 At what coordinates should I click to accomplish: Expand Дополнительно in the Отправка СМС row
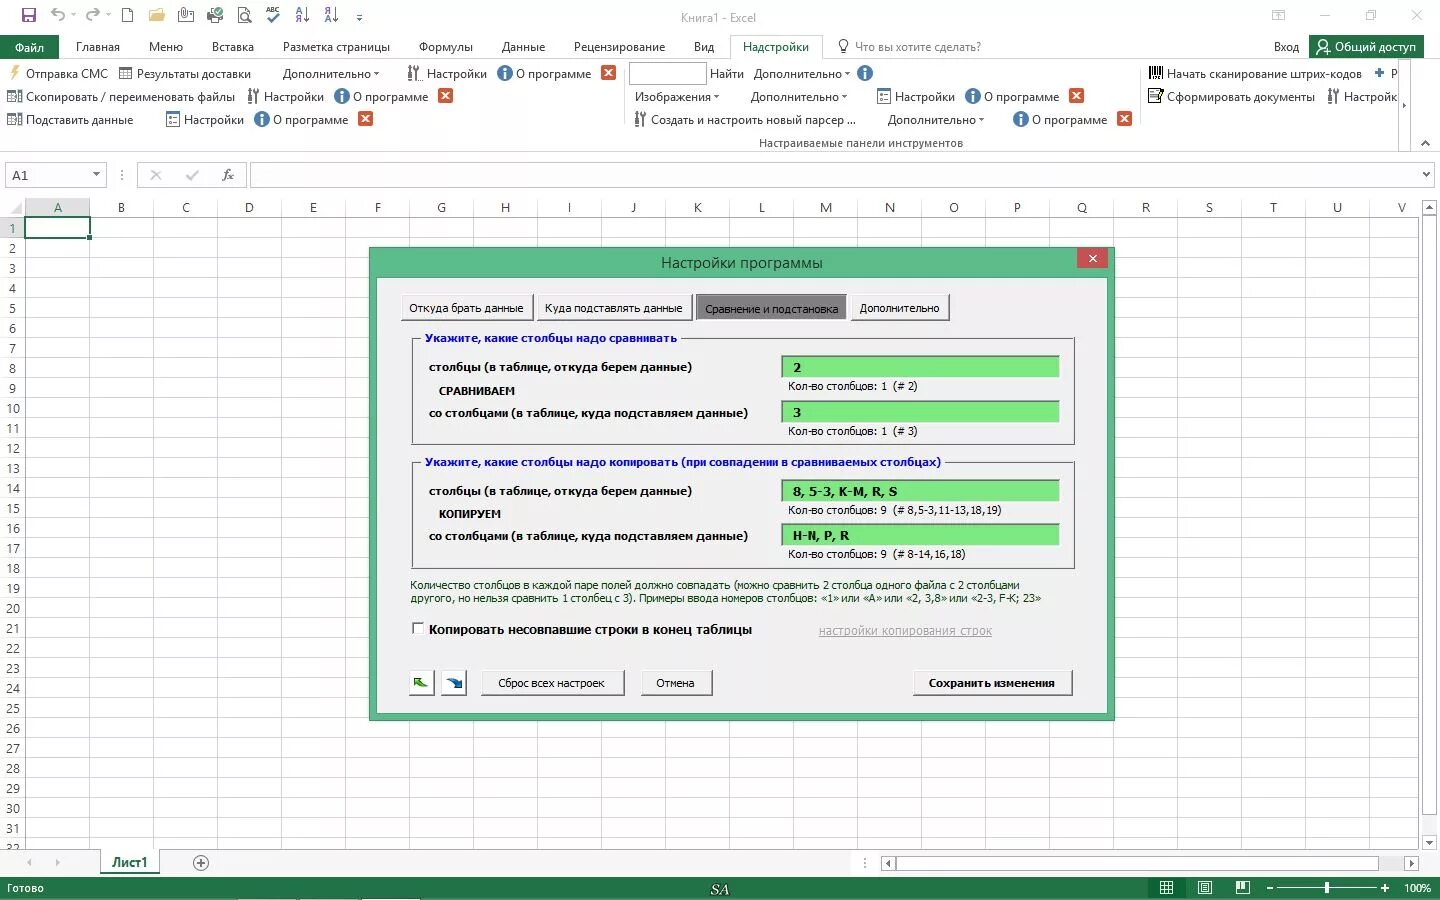tap(331, 73)
